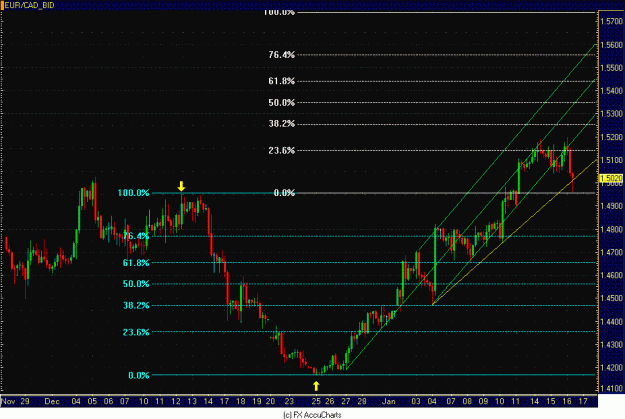
Task: Click the white 0.0% Fibonacci label
Action: 284,193
